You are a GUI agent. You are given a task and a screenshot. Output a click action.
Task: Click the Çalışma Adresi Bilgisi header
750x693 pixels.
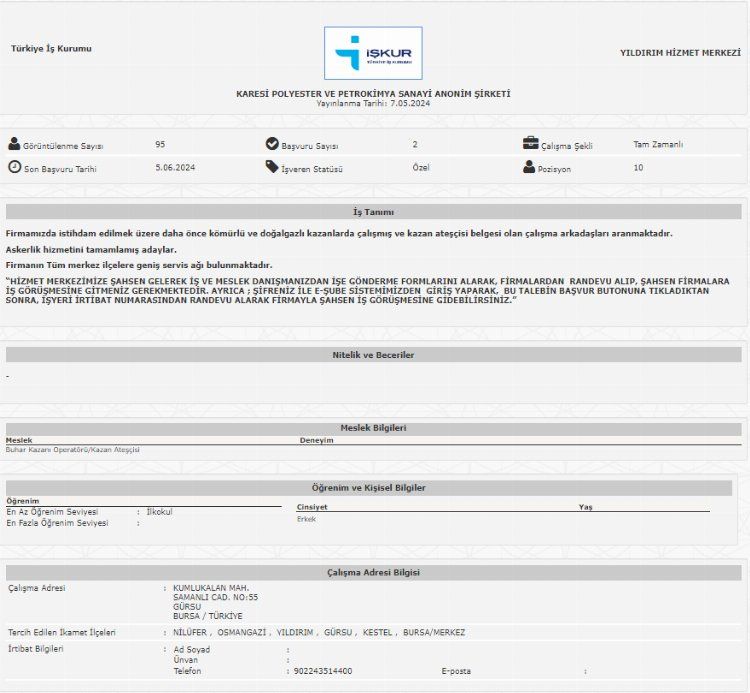pos(373,572)
